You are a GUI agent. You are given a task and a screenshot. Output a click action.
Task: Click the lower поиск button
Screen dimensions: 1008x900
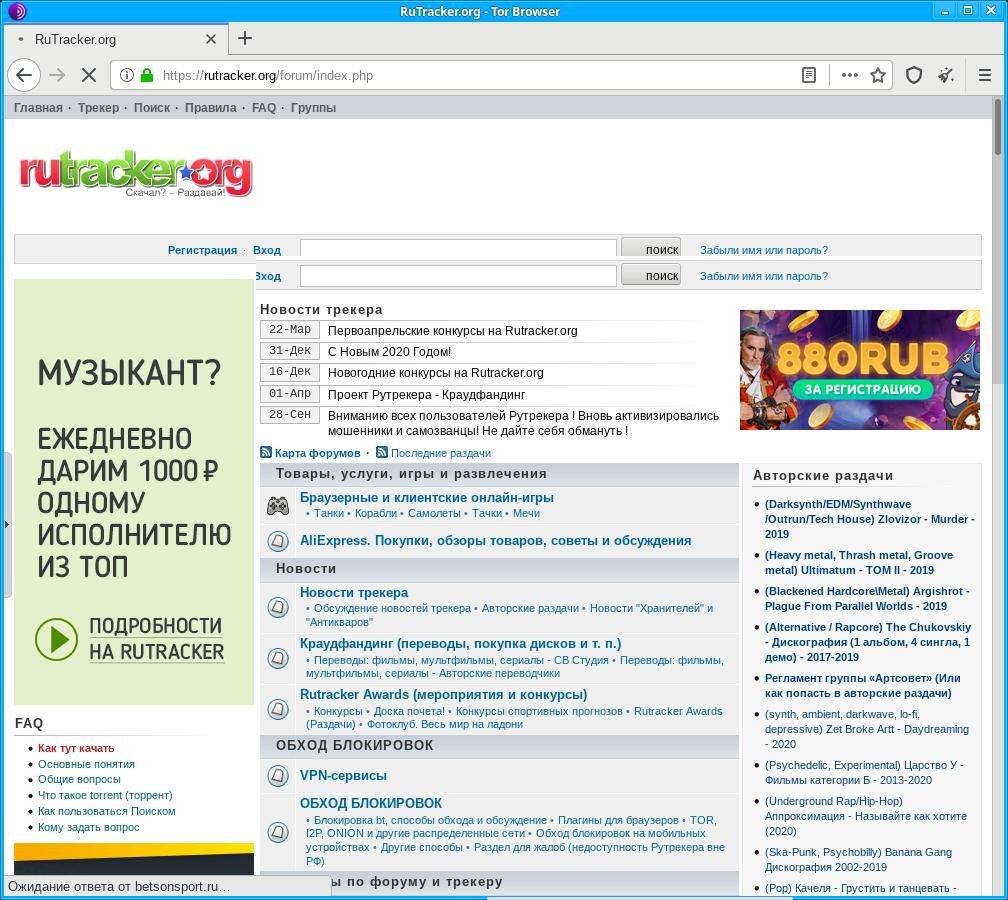click(651, 275)
